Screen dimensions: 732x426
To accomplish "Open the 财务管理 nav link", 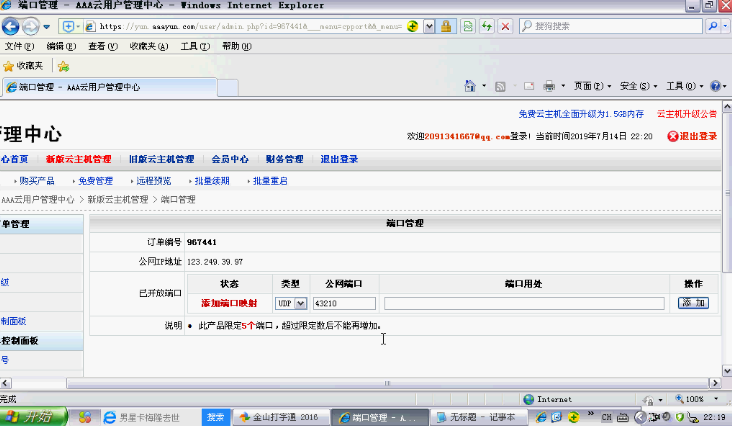I will click(284, 159).
